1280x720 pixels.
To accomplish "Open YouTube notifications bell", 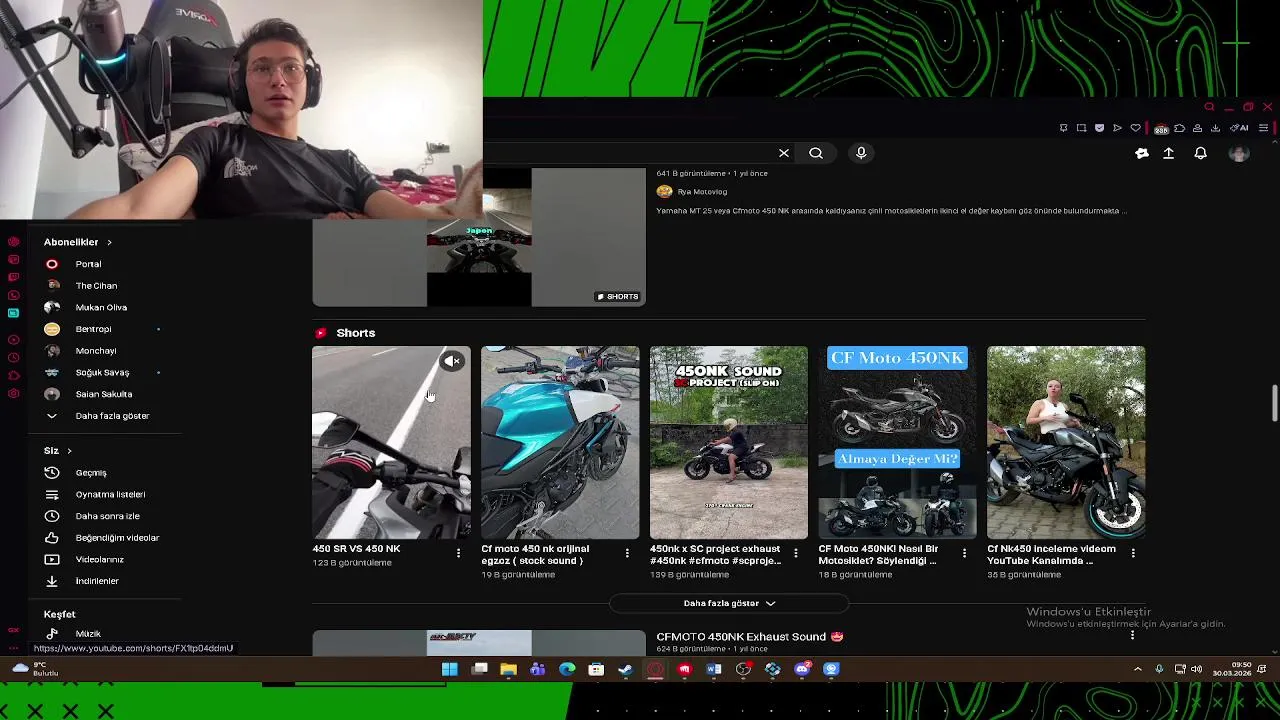I will [1201, 153].
